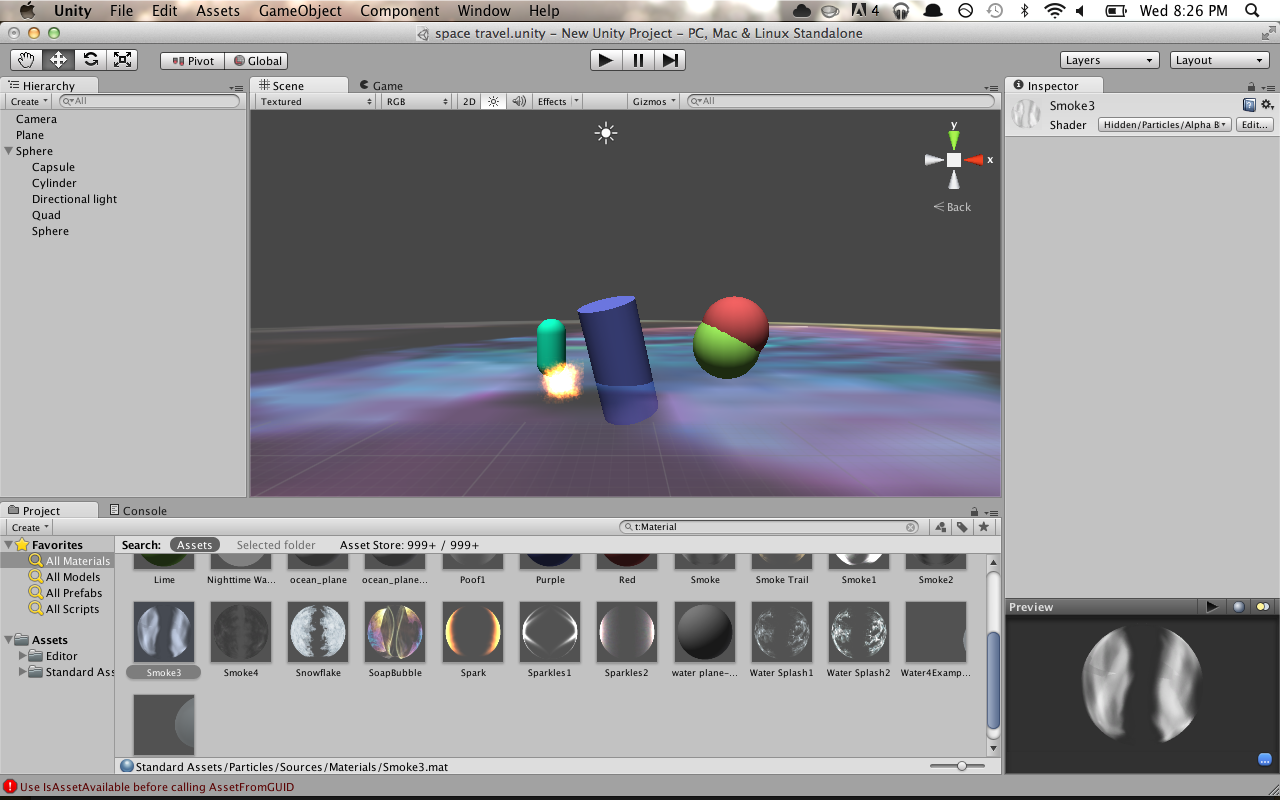Click the red error icon in status bar

point(10,787)
